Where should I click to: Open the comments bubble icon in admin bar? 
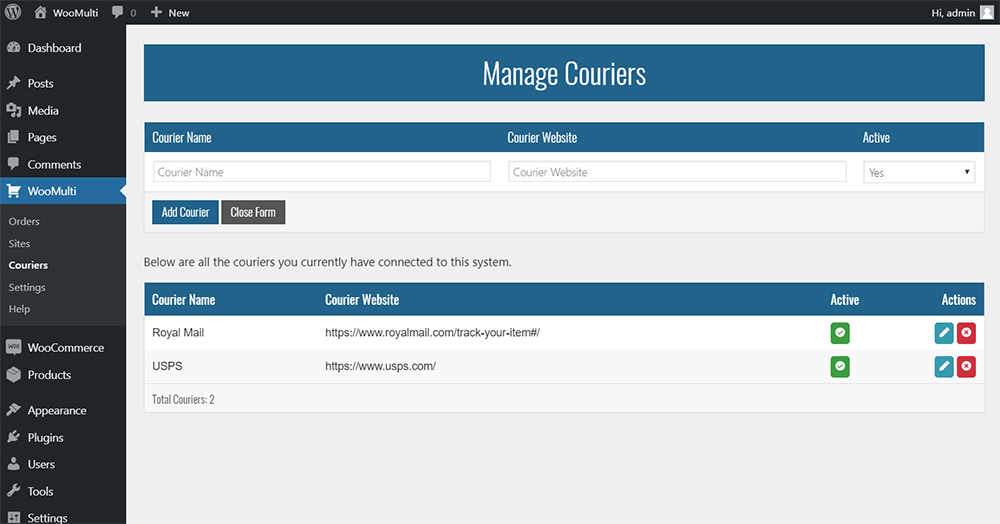point(118,12)
